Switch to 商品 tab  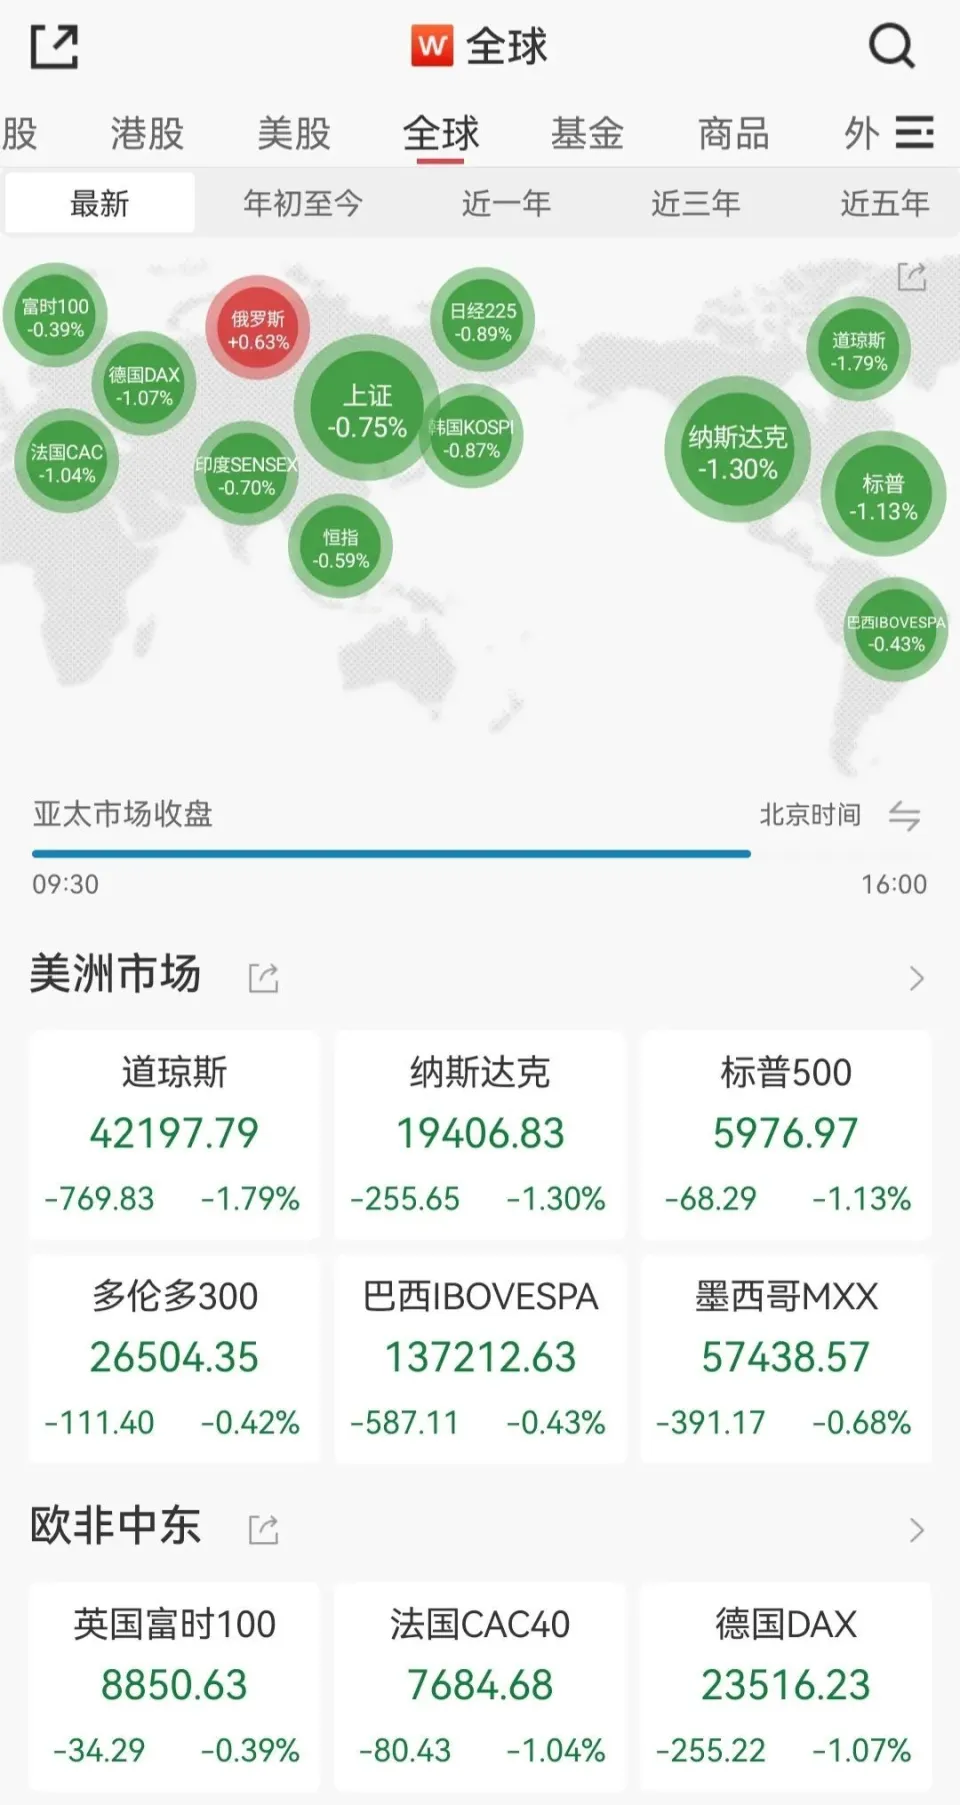tap(734, 133)
